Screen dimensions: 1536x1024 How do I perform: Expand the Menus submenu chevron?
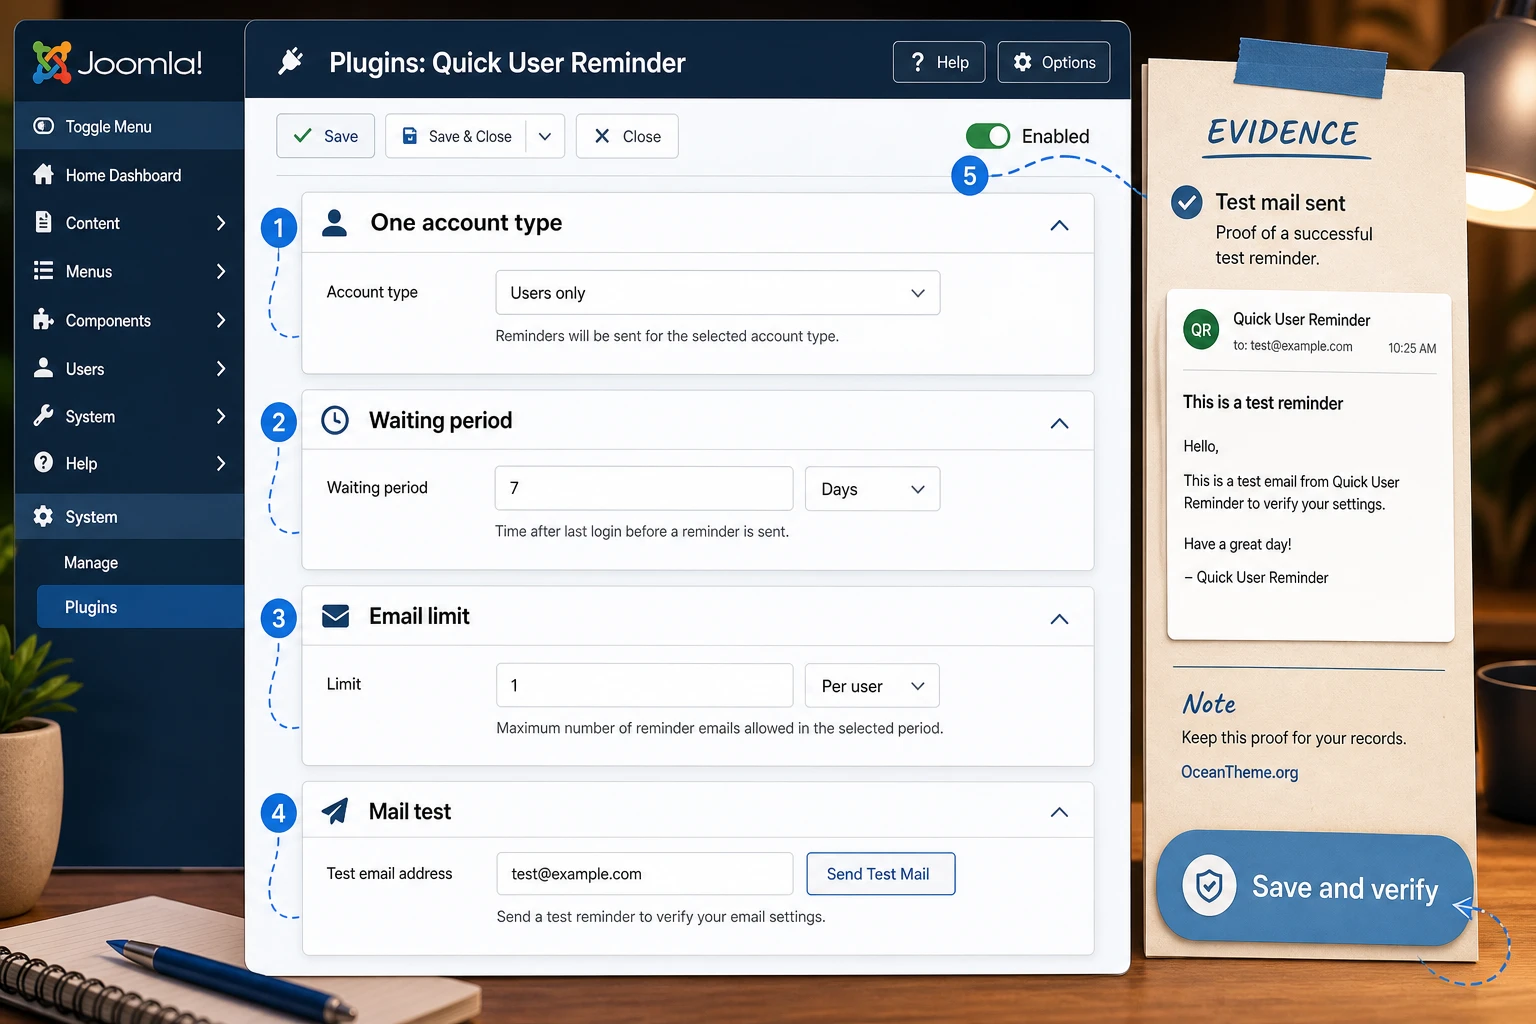[221, 271]
